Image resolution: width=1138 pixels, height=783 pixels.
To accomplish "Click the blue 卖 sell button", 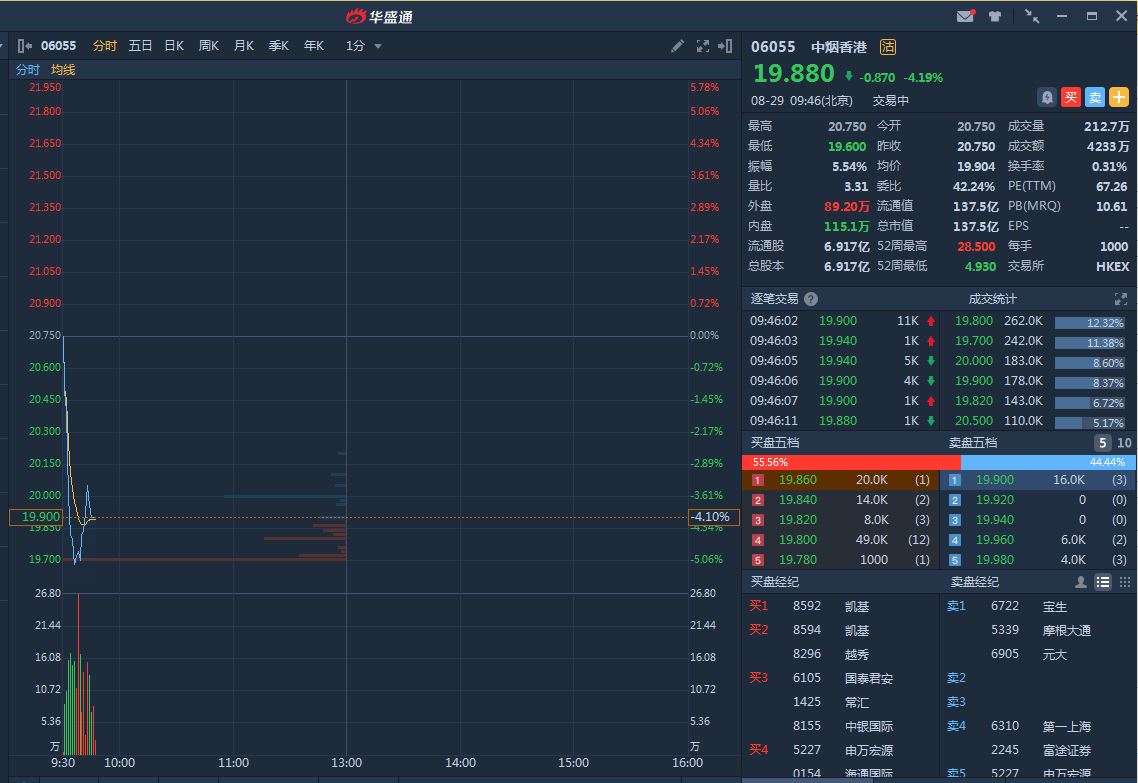I will coord(1094,97).
